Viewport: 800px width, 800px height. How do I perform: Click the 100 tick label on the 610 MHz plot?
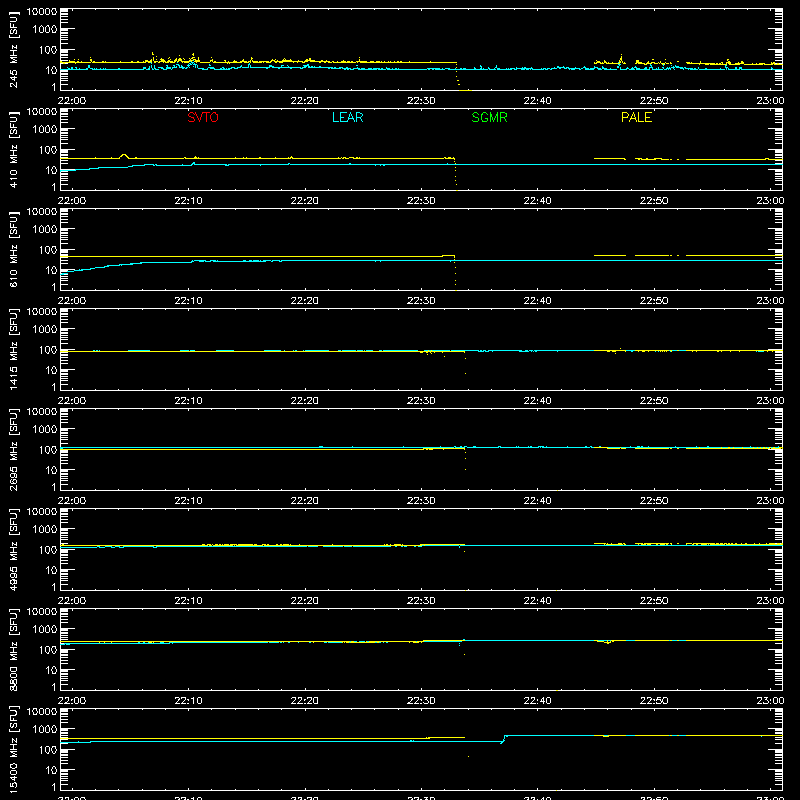pyautogui.click(x=48, y=249)
